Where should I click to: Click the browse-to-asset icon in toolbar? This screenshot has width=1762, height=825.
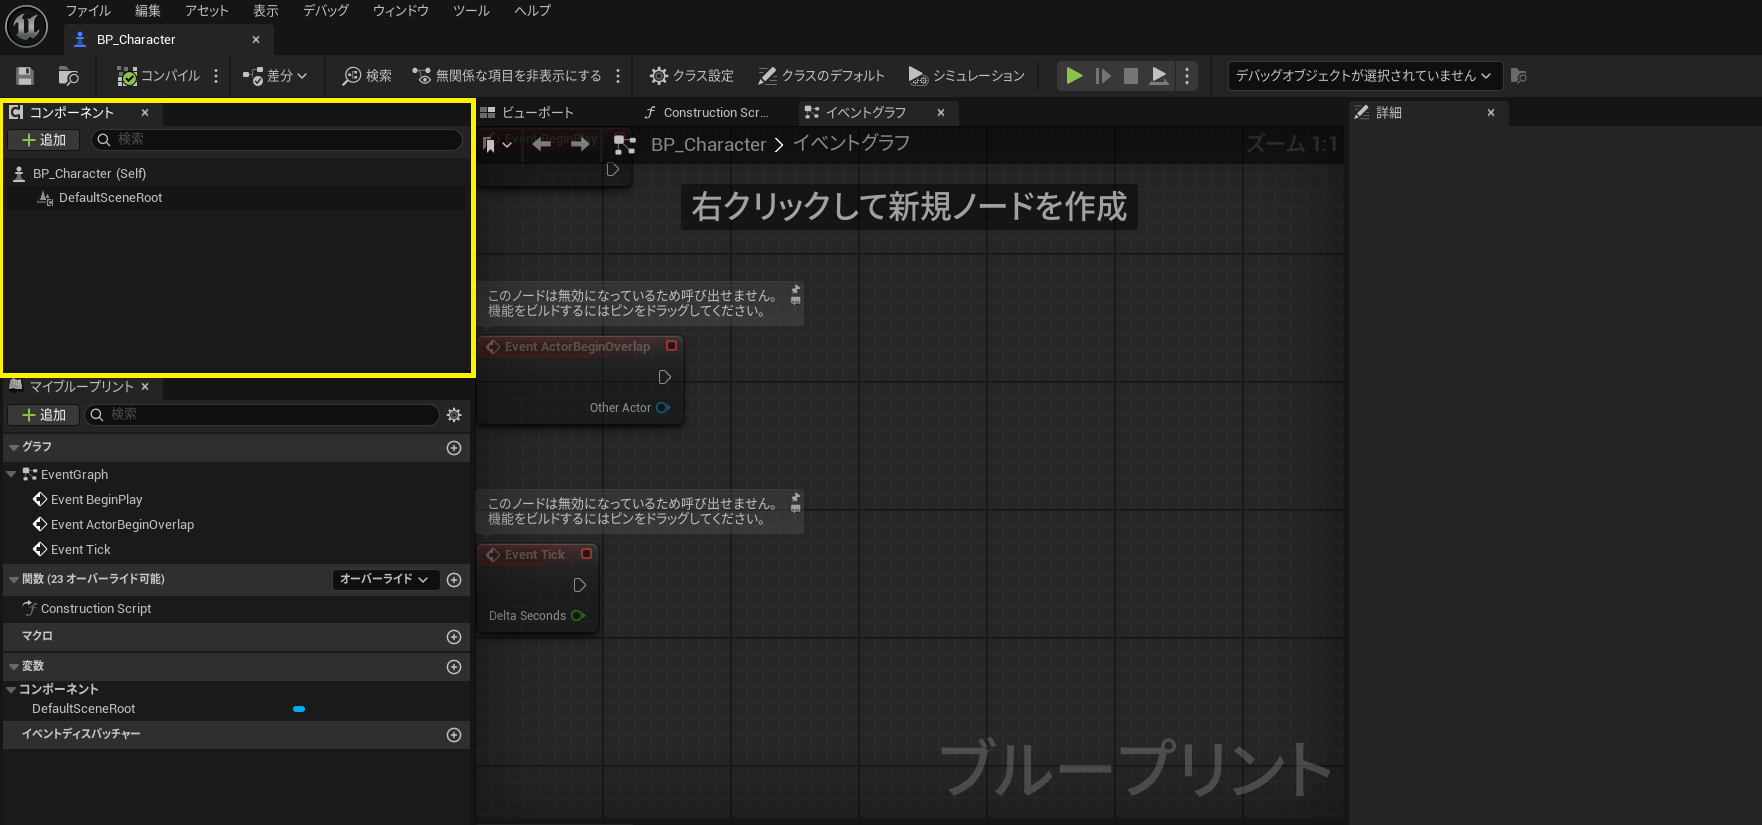[68, 76]
